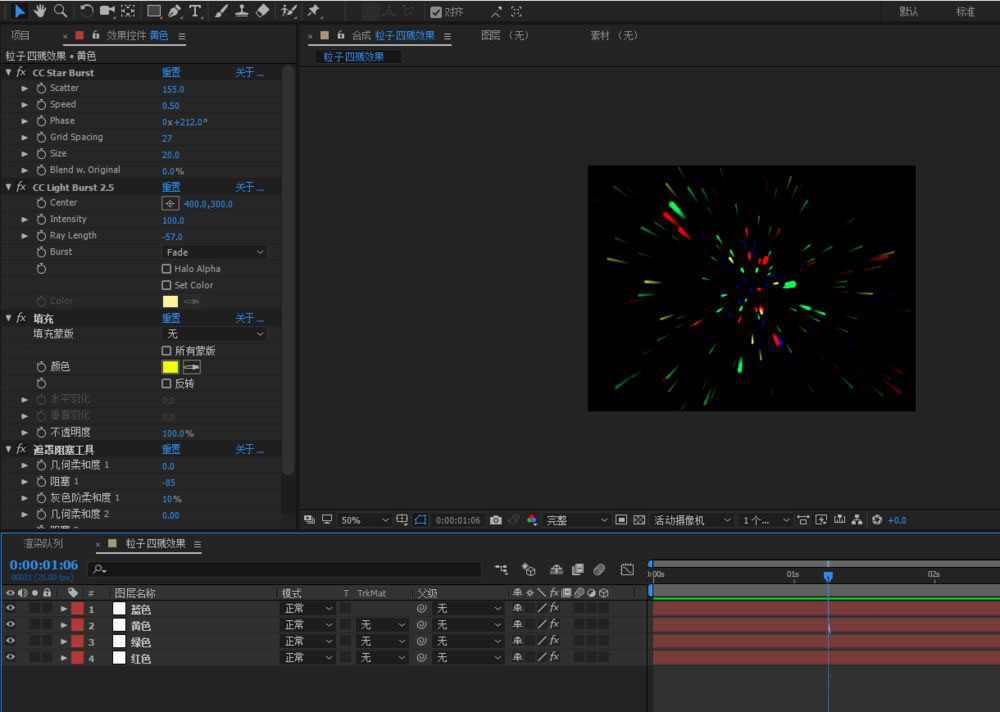This screenshot has width=1000, height=712.
Task: Click the snapshot camera icon
Action: 496,520
